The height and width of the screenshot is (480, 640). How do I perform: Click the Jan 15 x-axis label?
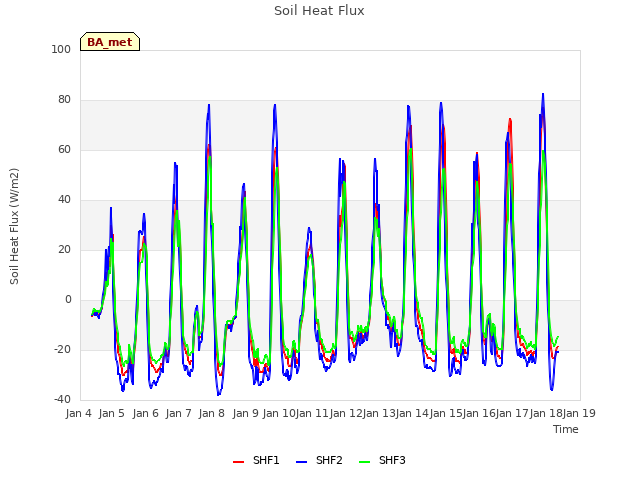[446, 413]
